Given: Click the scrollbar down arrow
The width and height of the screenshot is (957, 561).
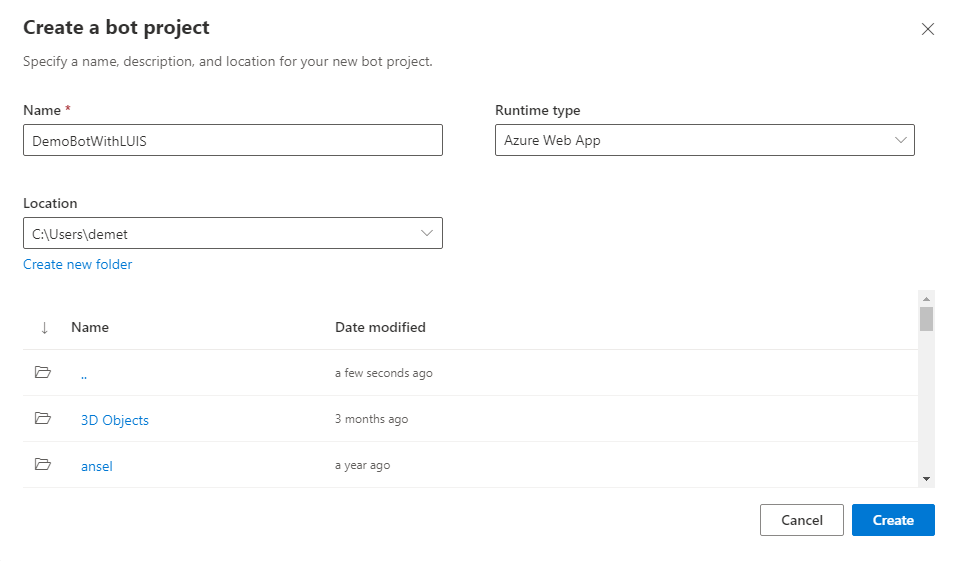Looking at the screenshot, I should (926, 479).
